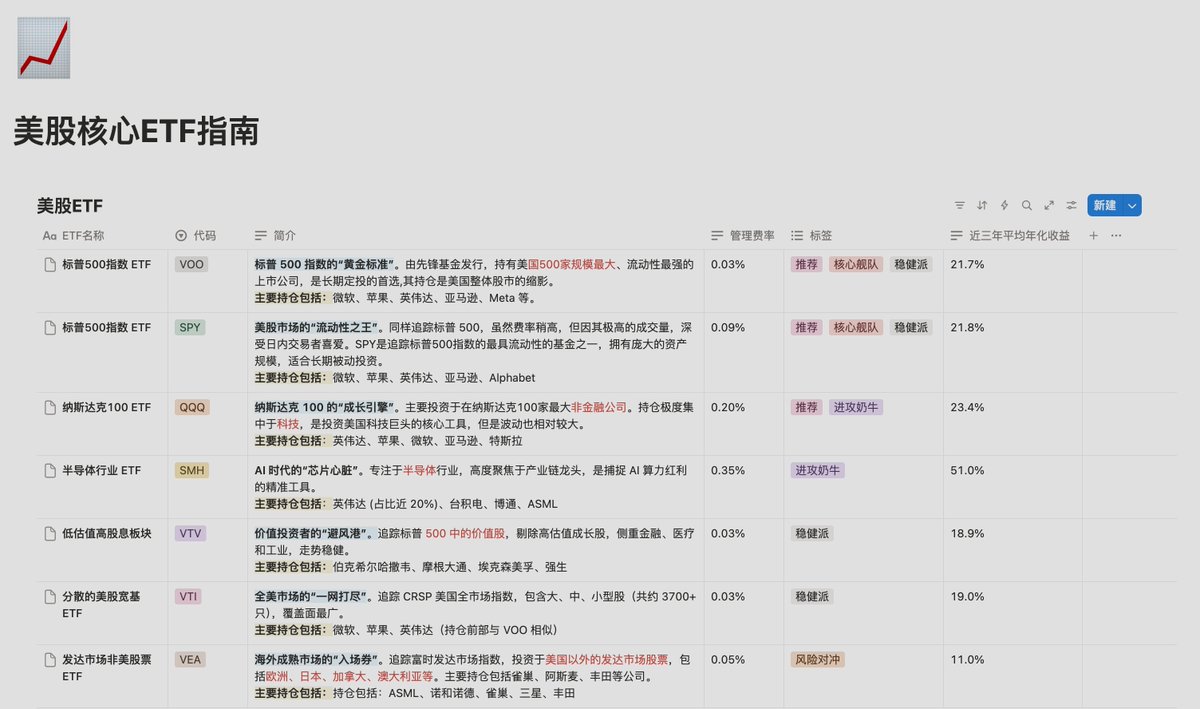The height and width of the screenshot is (709, 1200).
Task: Click page icon of 纳斯达克100 ETF row
Action: tap(50, 407)
